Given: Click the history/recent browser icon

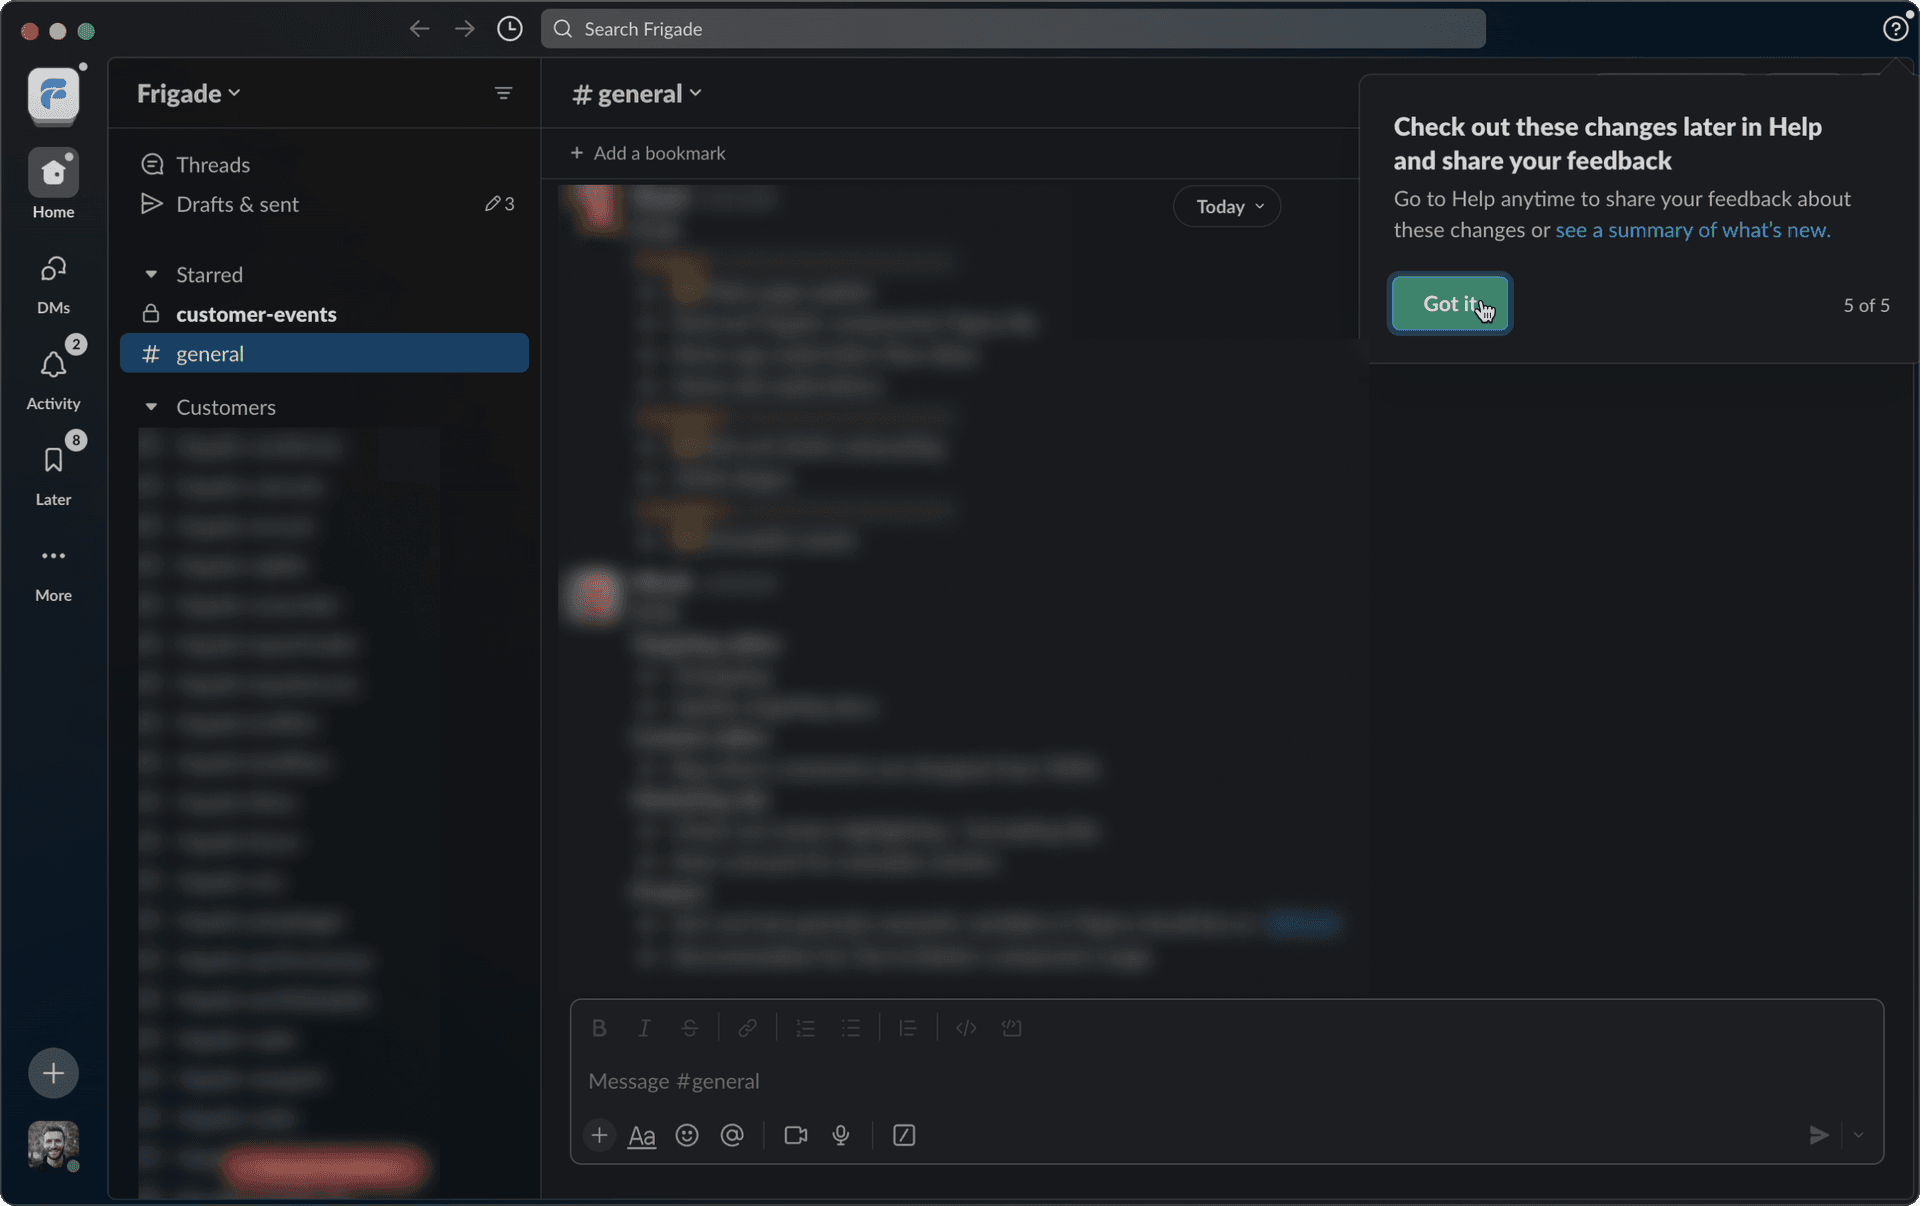Looking at the screenshot, I should [x=510, y=29].
